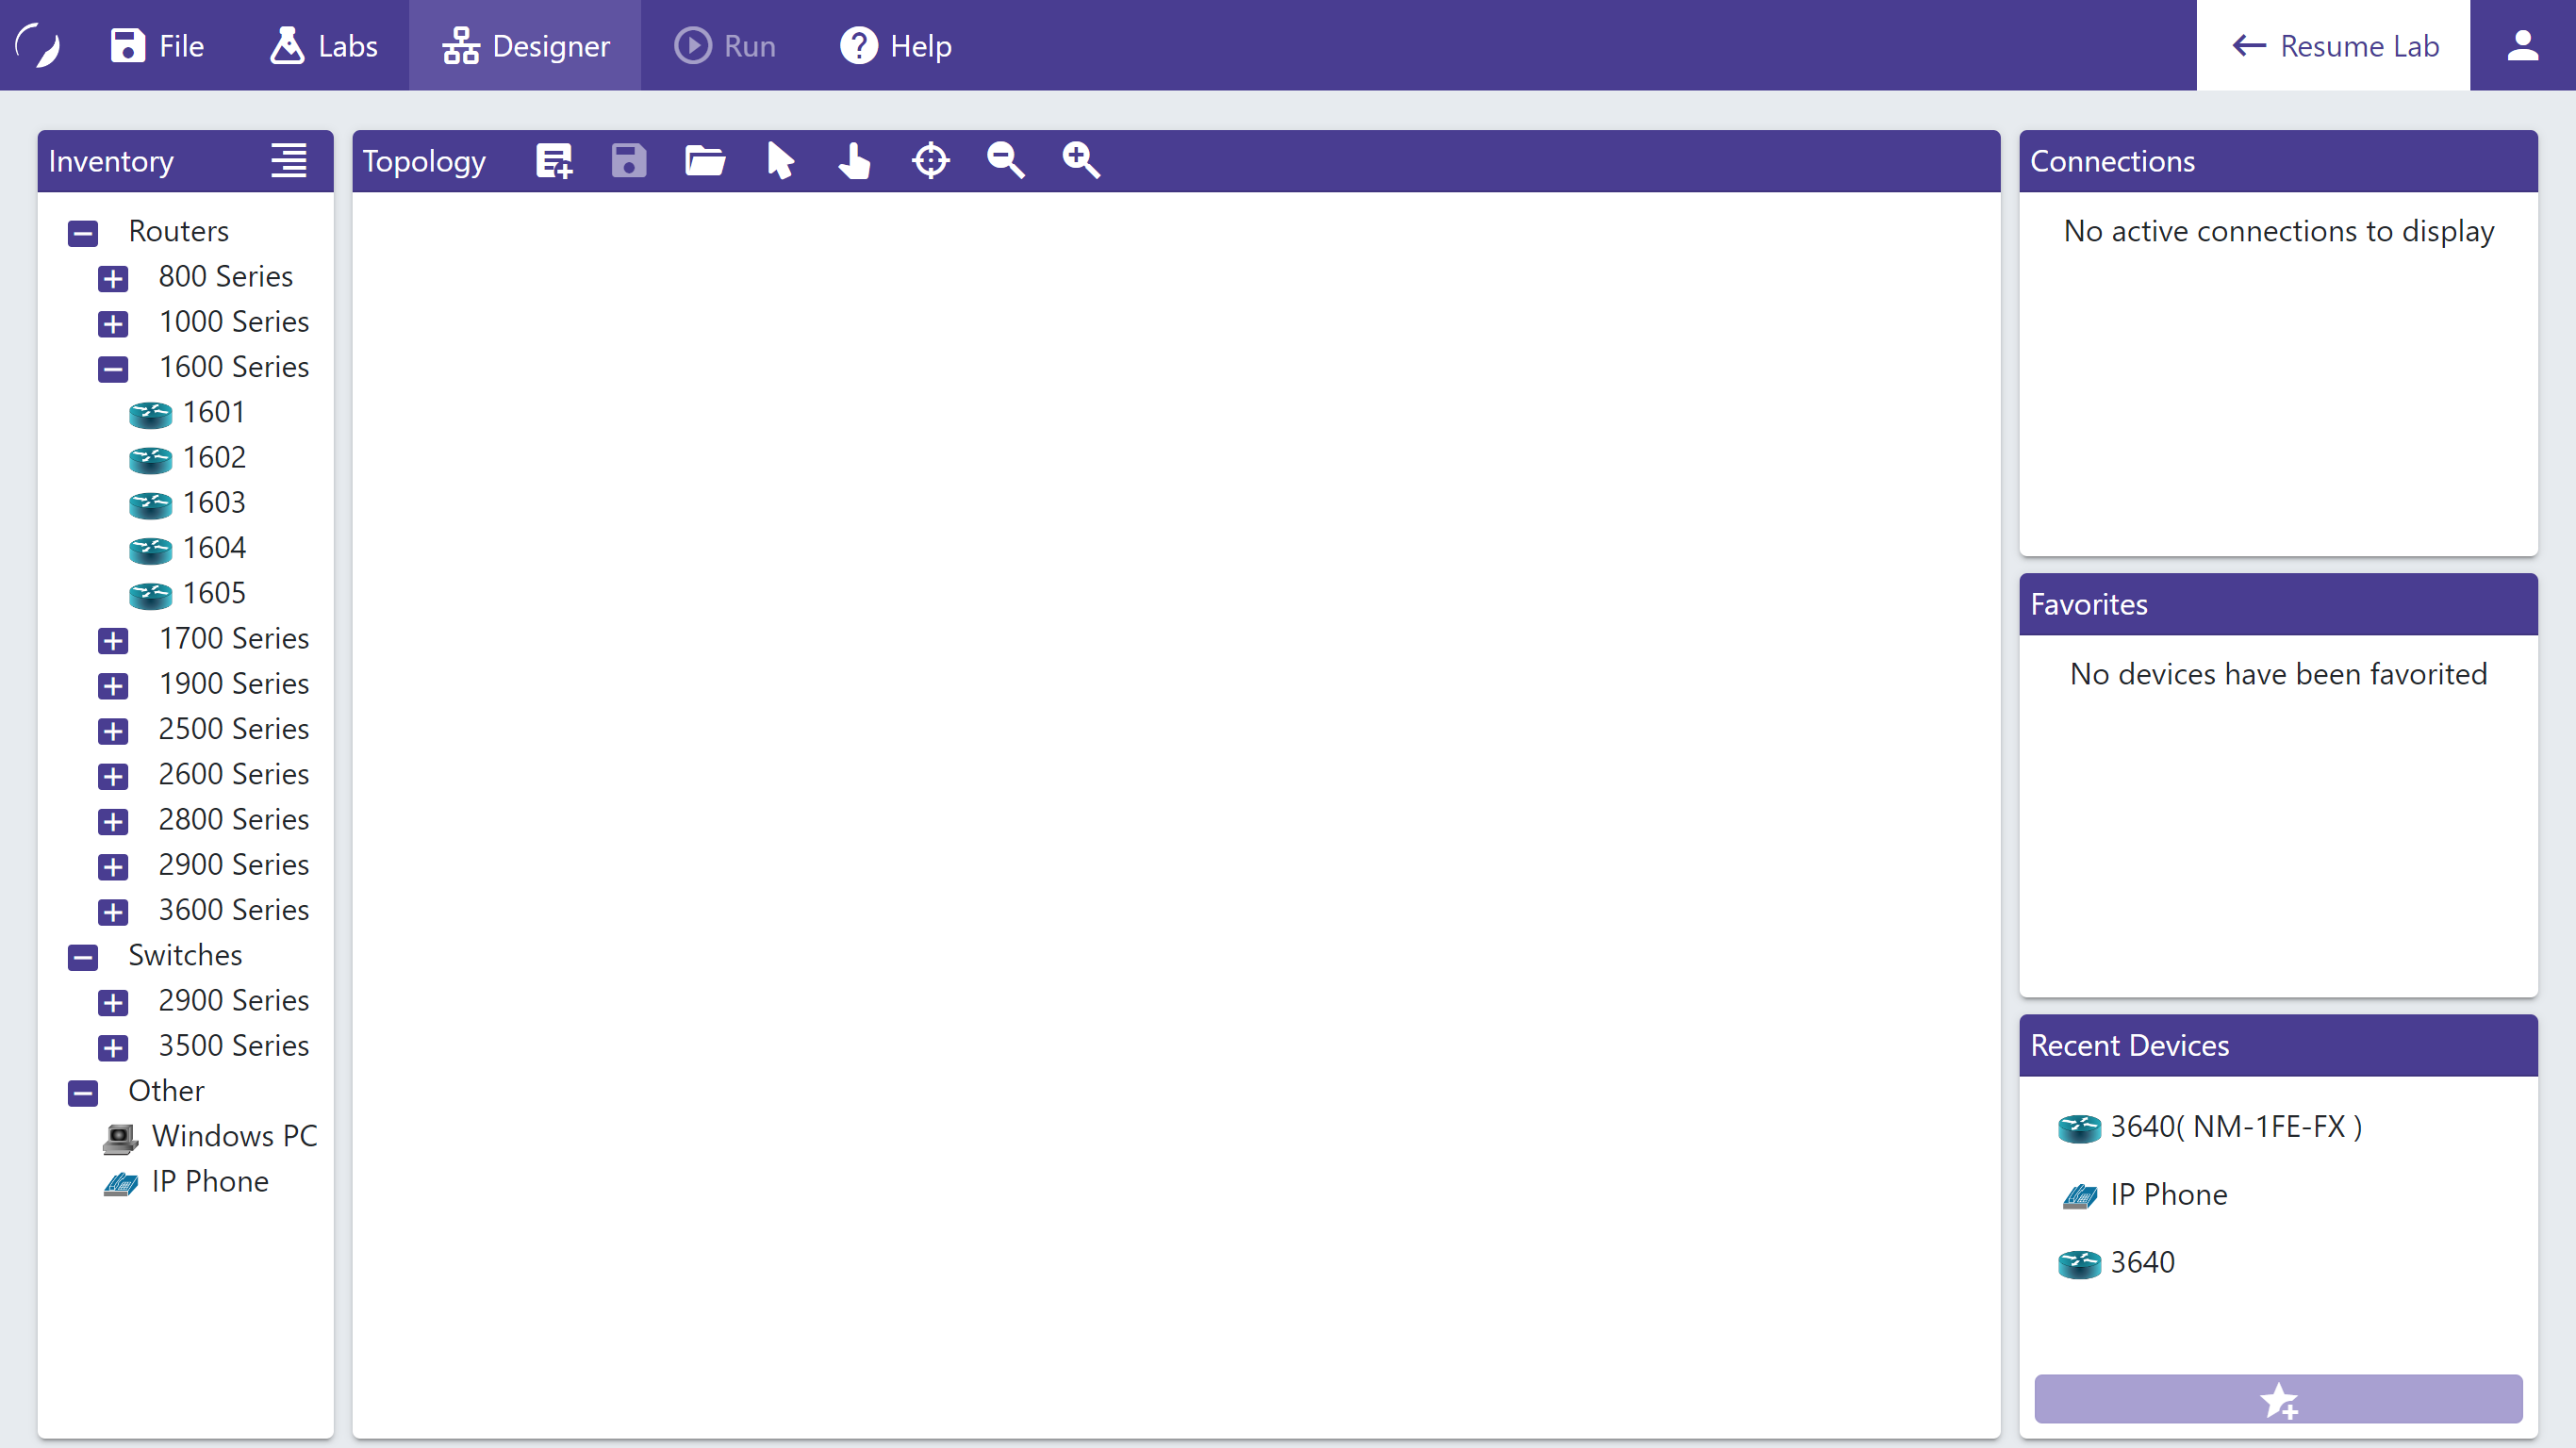Select the arrow pointer tool
2576x1448 pixels.
coord(780,161)
